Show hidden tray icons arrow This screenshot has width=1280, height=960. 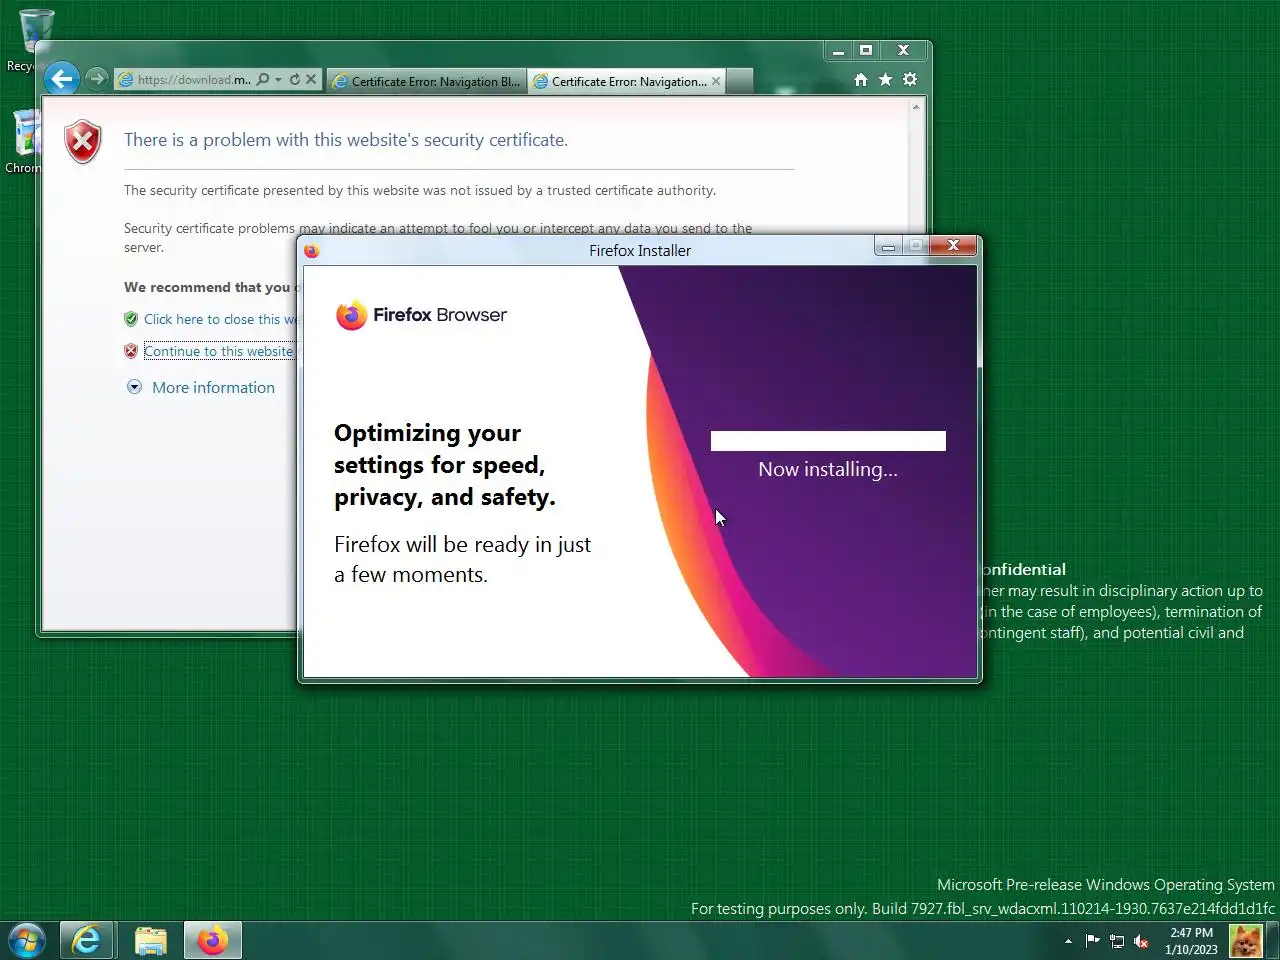(1068, 941)
